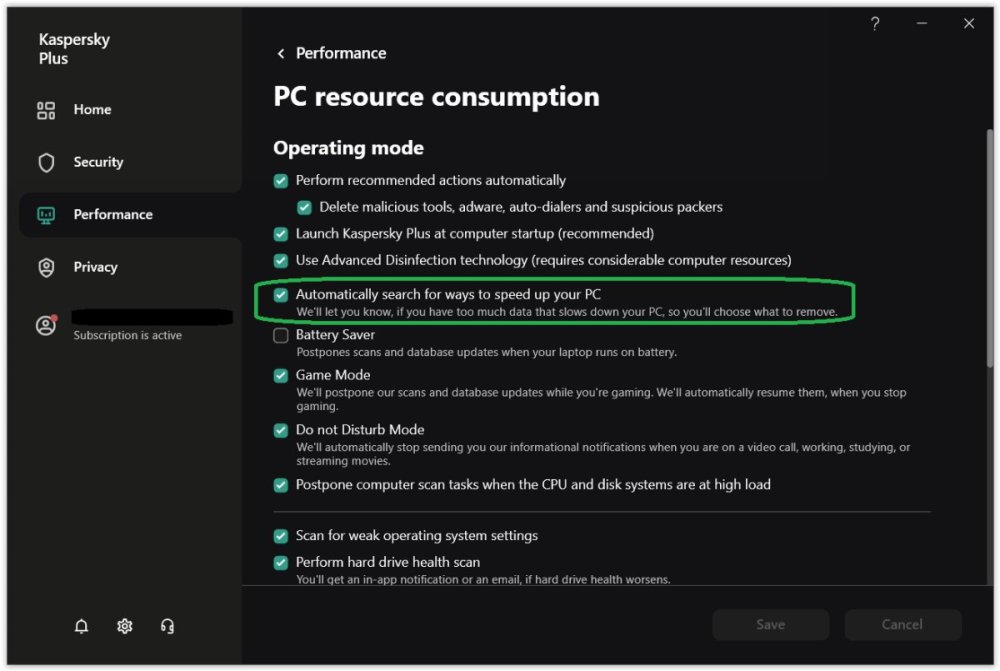Open the account profile icon

(x=46, y=325)
